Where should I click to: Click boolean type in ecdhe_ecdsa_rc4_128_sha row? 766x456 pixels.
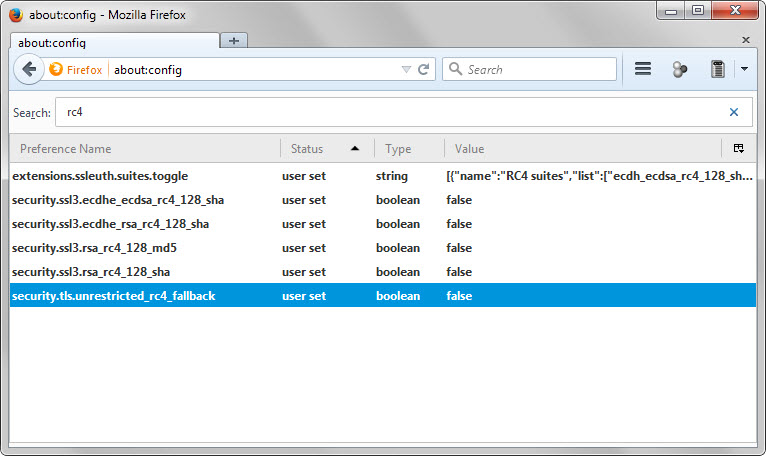click(x=398, y=200)
